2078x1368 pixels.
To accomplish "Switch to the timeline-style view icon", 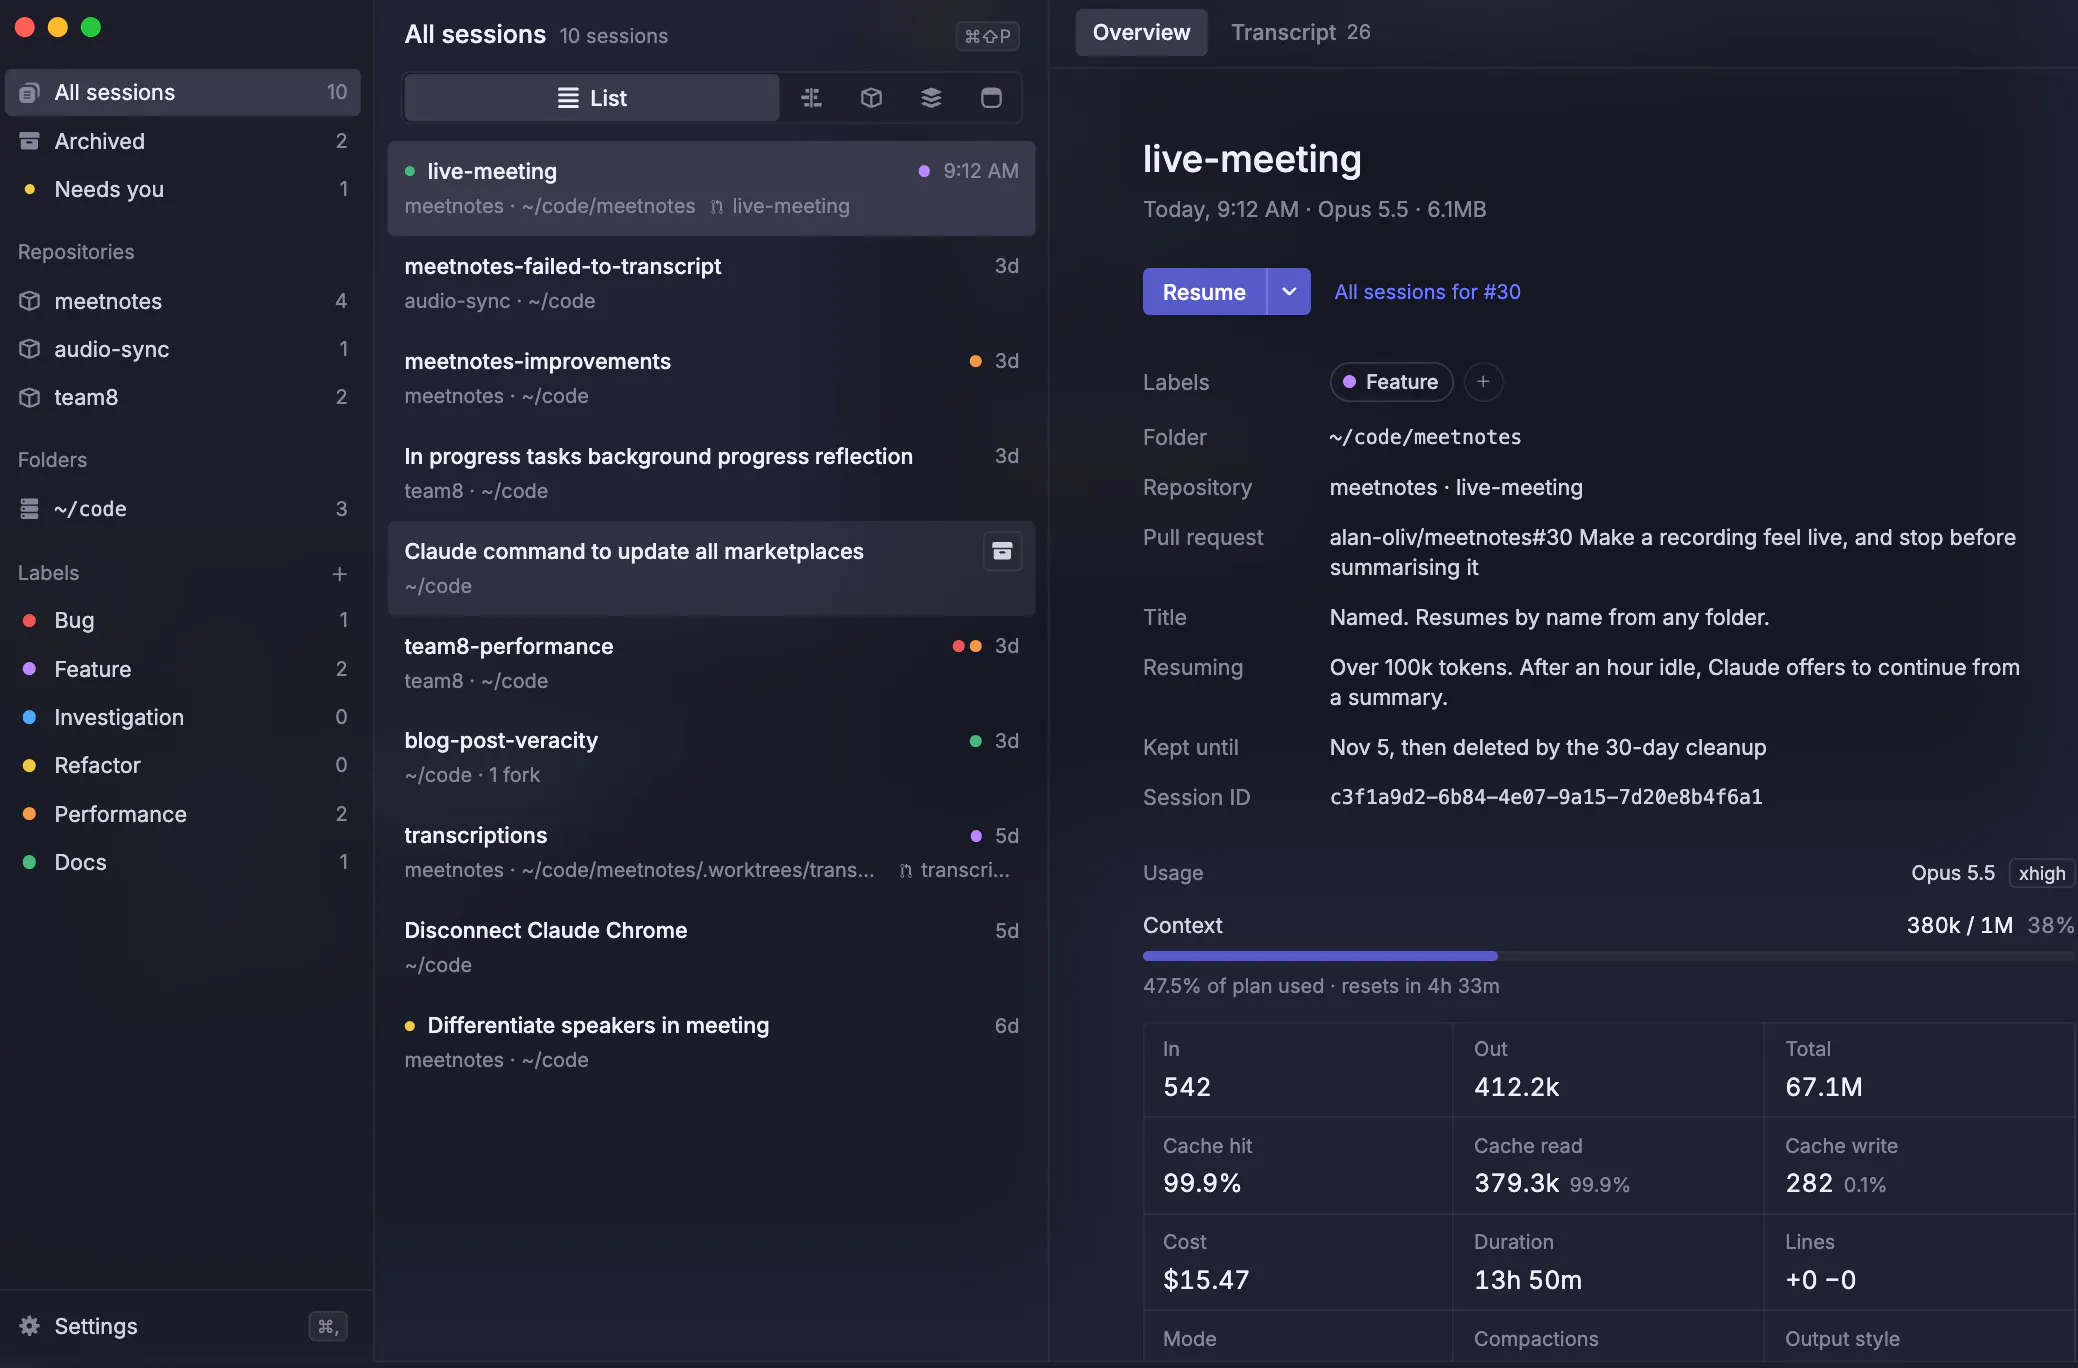I will pos(812,98).
